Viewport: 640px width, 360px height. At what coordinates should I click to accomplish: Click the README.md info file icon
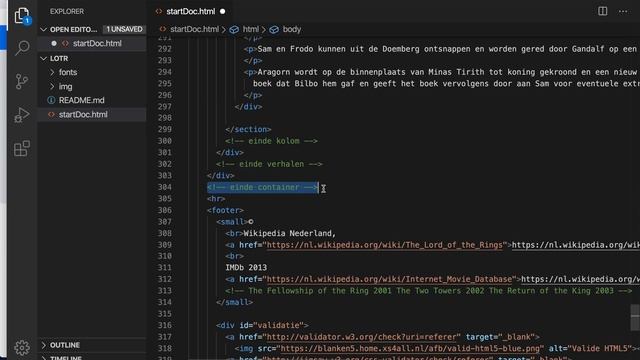pos(51,100)
